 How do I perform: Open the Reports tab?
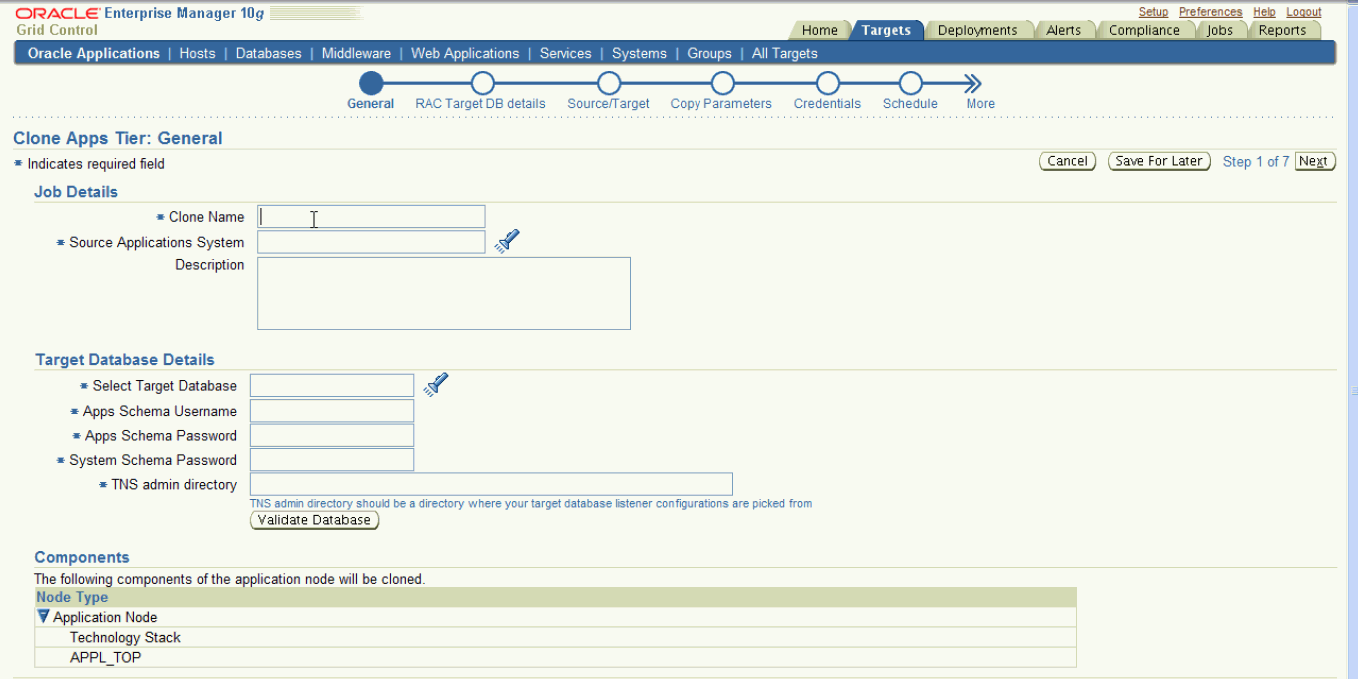coord(1282,30)
